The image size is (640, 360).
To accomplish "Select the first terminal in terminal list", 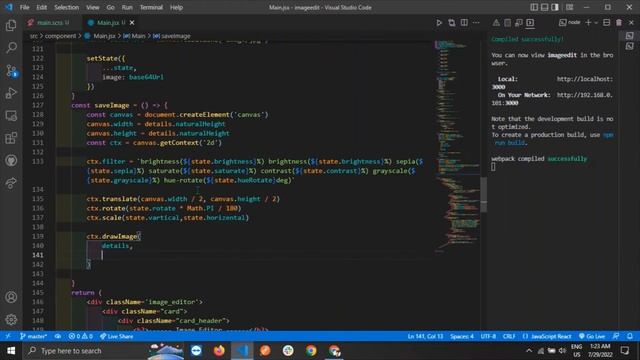I will click(x=630, y=36).
